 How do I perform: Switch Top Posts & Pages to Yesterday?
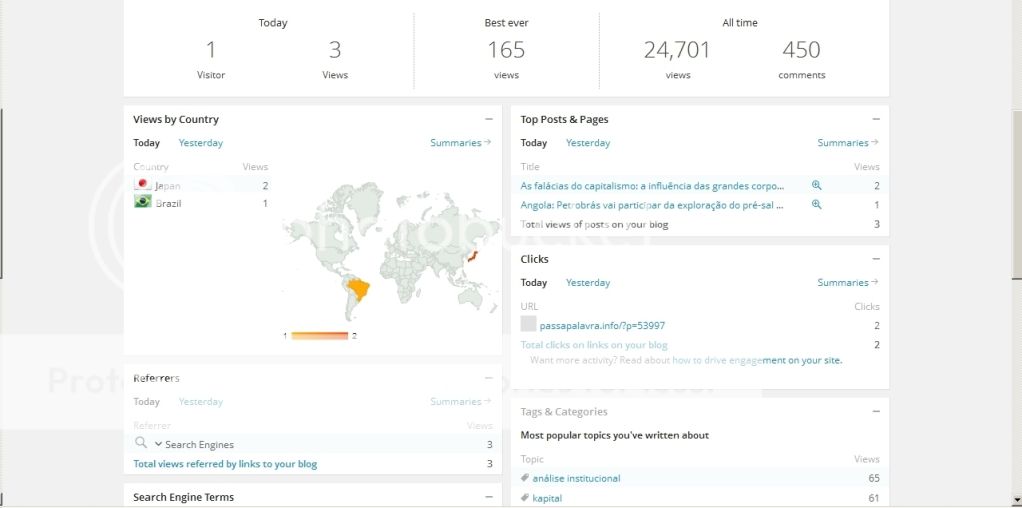coord(588,143)
